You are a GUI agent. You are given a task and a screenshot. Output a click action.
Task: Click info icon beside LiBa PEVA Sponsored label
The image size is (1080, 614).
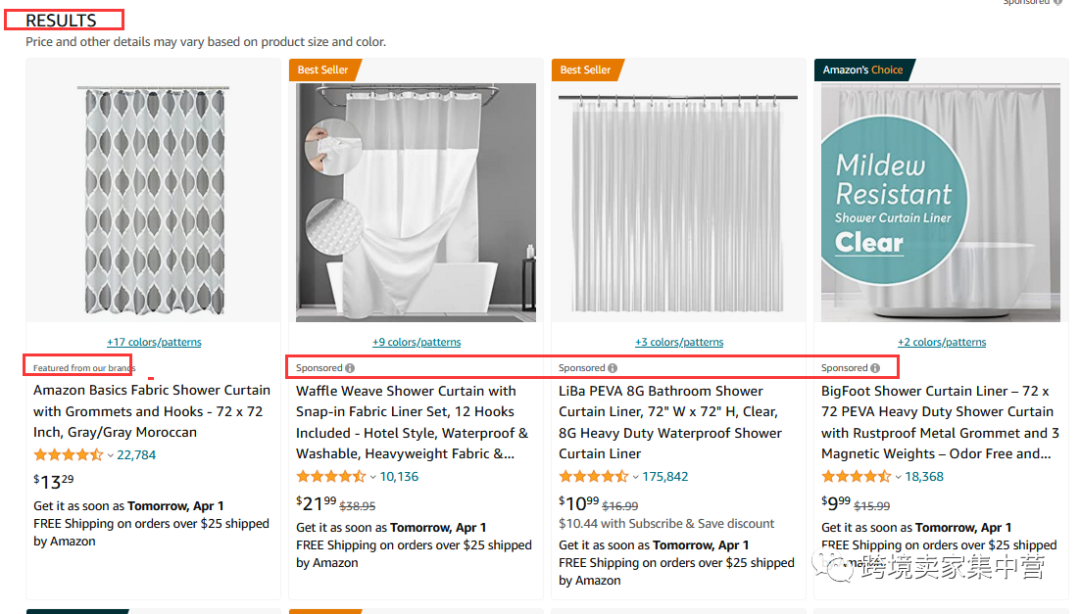point(613,368)
